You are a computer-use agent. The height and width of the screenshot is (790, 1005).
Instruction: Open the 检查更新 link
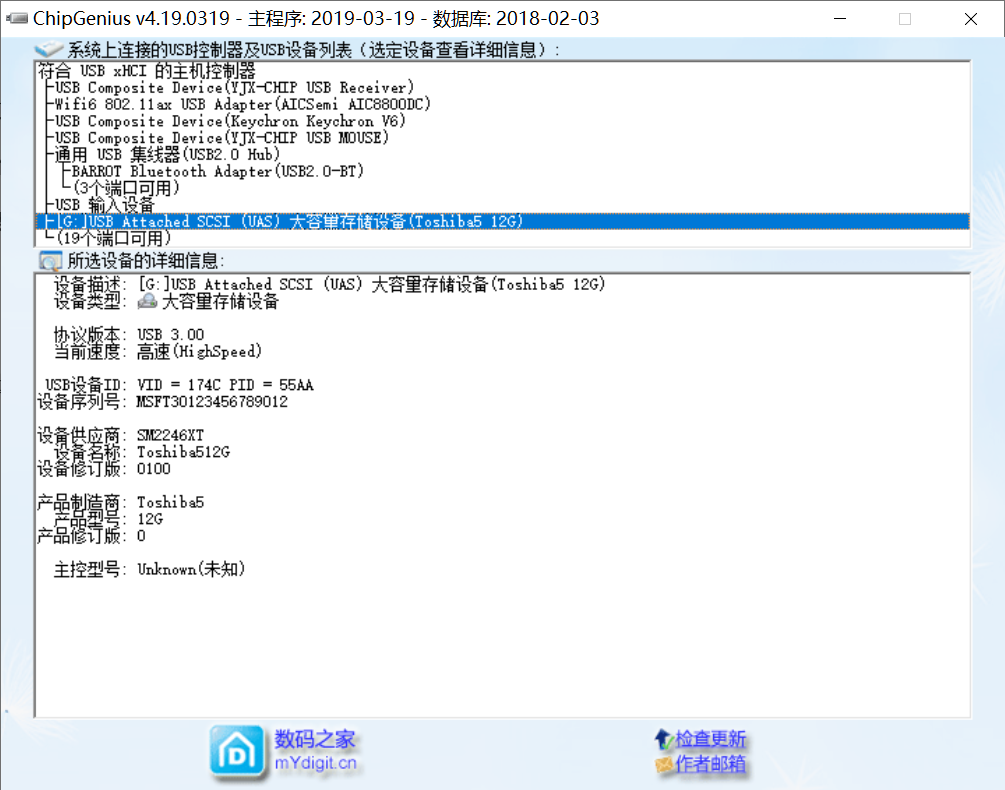(710, 740)
